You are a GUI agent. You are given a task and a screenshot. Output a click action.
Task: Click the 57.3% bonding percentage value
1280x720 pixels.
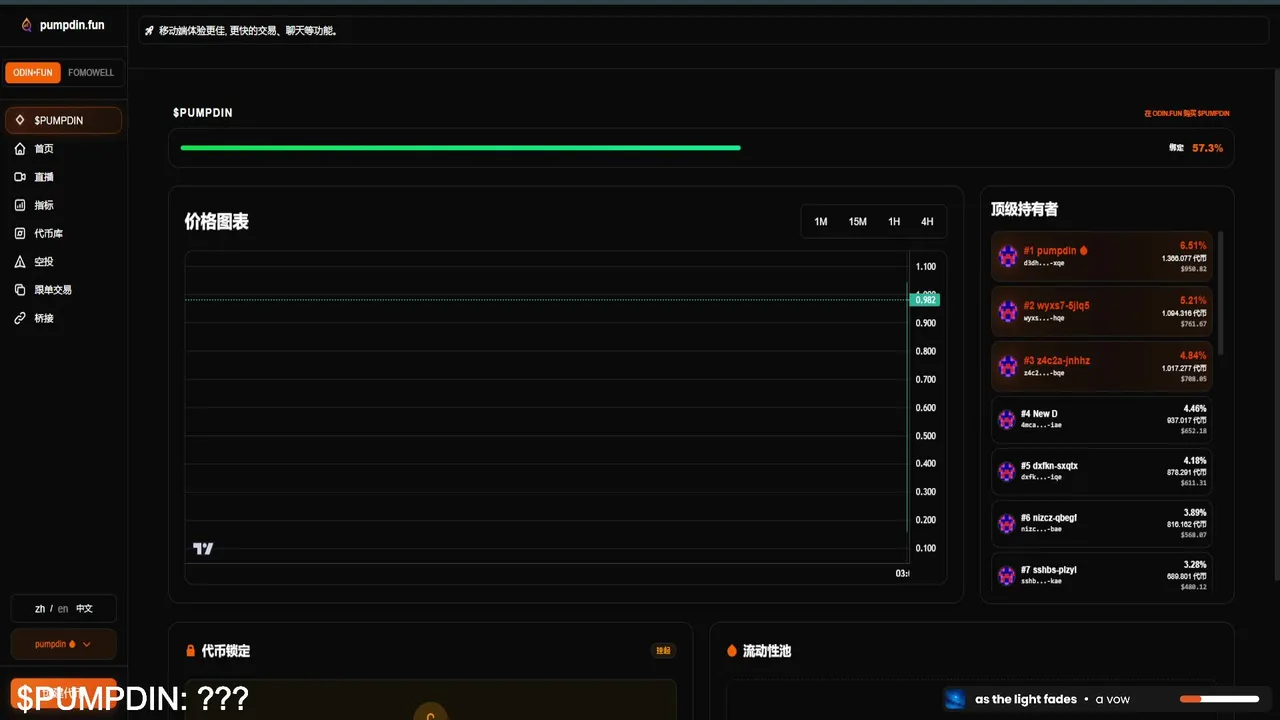[1207, 148]
